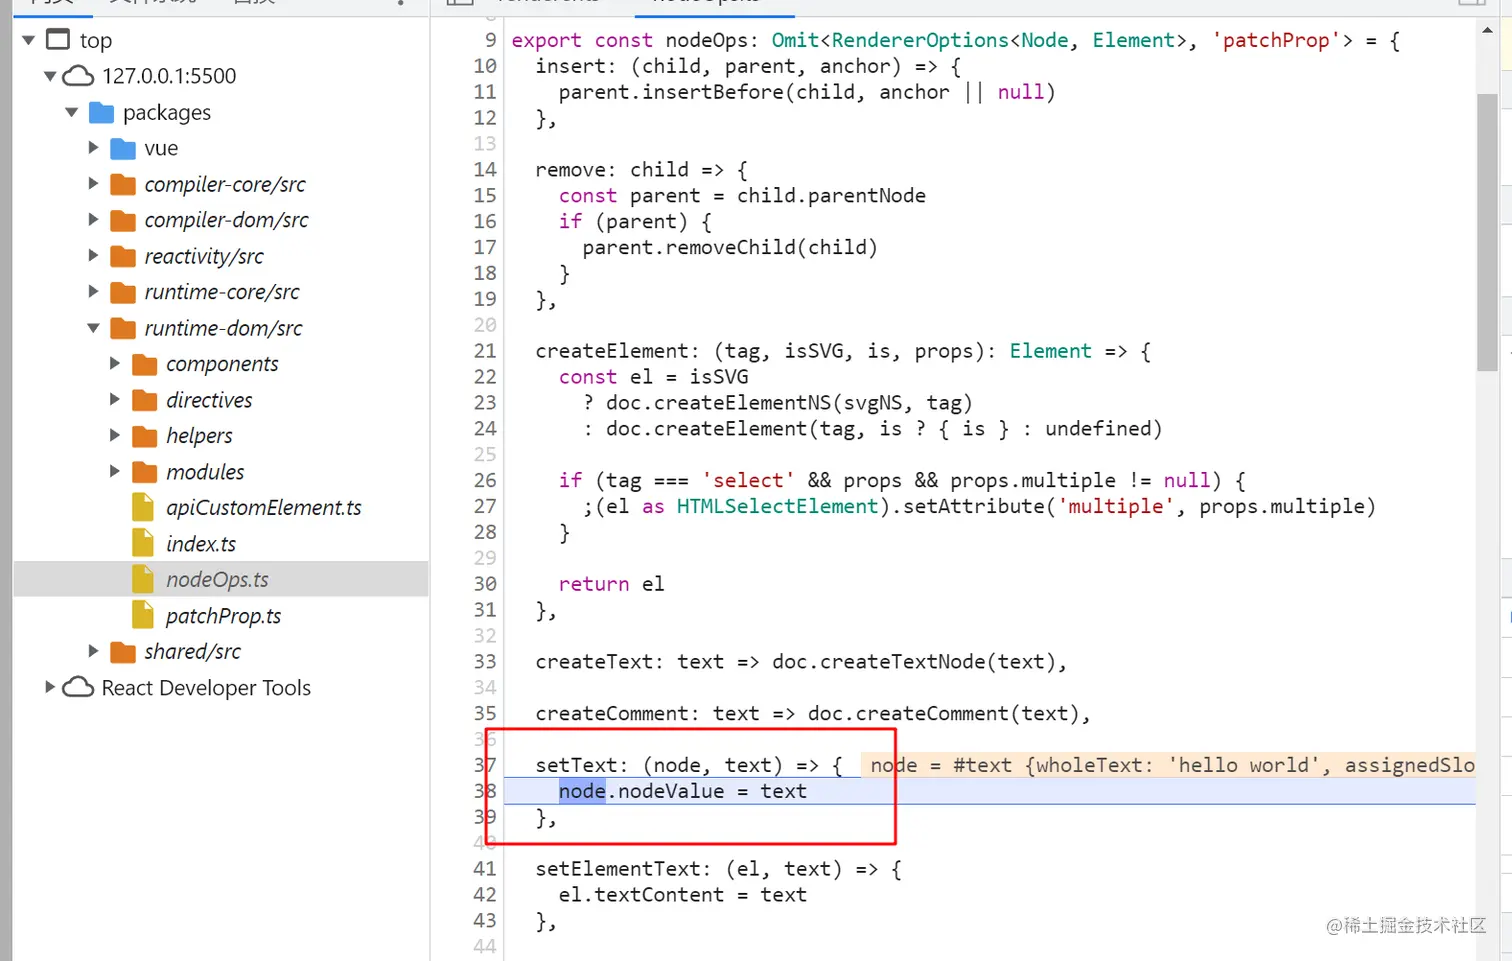Click 'removeChild' on line 17
Viewport: 1512px width, 961px height.
coord(731,247)
